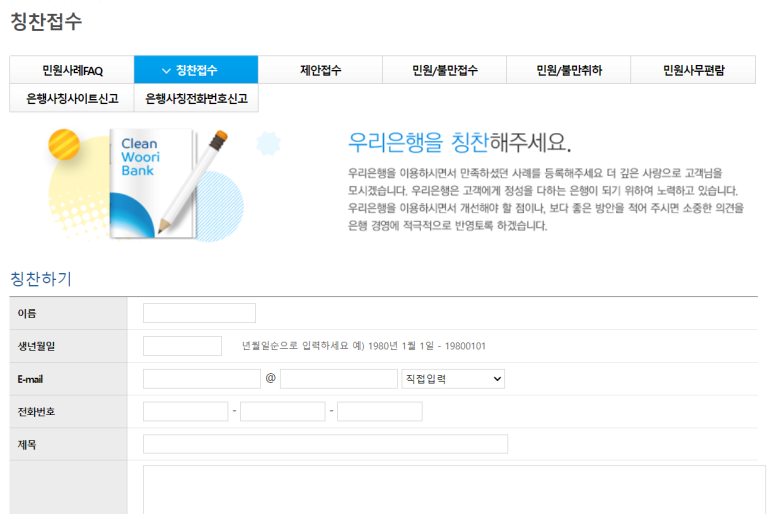The width and height of the screenshot is (773, 514).
Task: Click the E-mail domain field after @
Action: click(339, 378)
